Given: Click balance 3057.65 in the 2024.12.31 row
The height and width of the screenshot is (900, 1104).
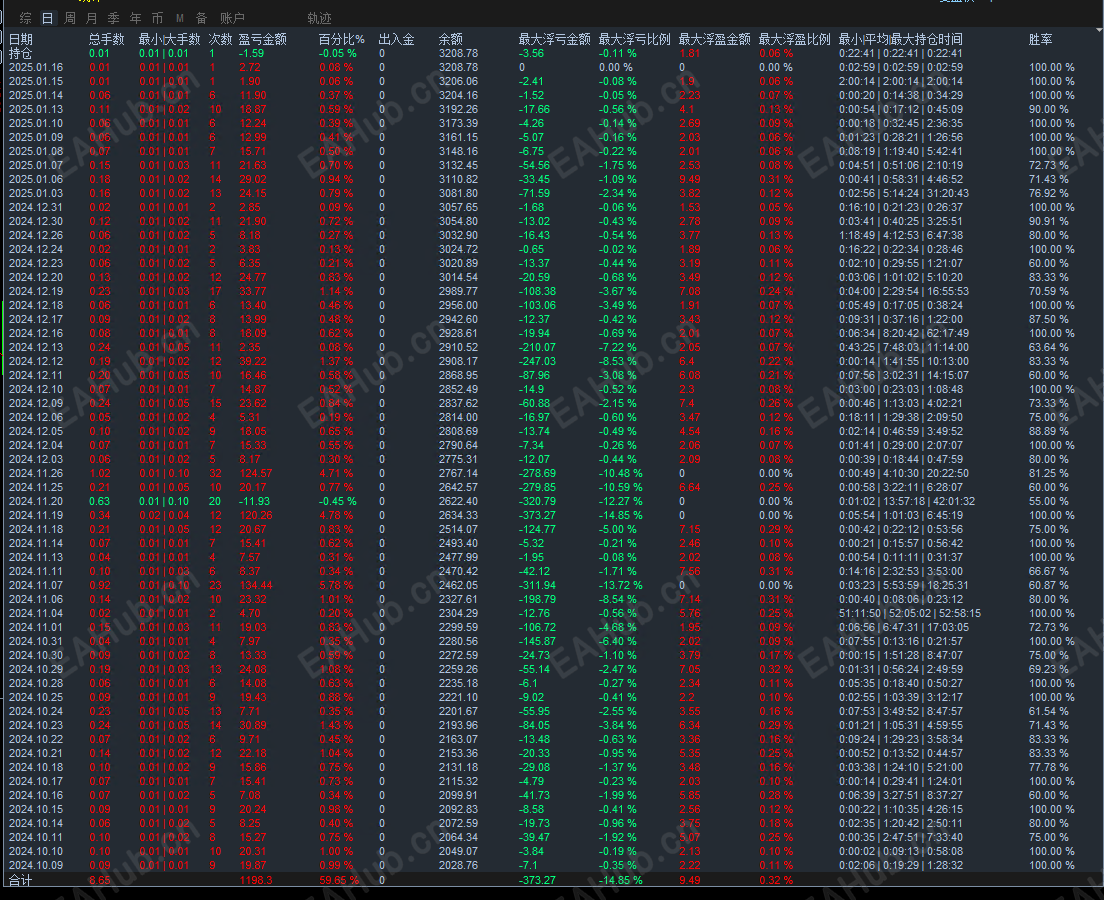Looking at the screenshot, I should click(x=458, y=208).
